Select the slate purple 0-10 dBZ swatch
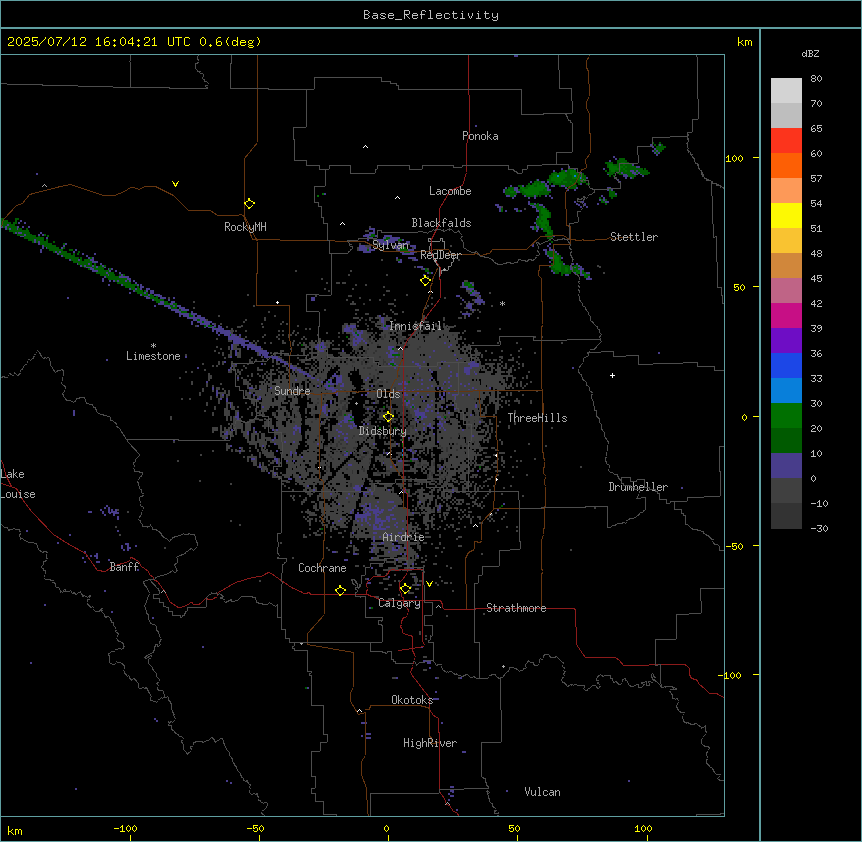Screen dimensions: 862x842 [x=786, y=466]
